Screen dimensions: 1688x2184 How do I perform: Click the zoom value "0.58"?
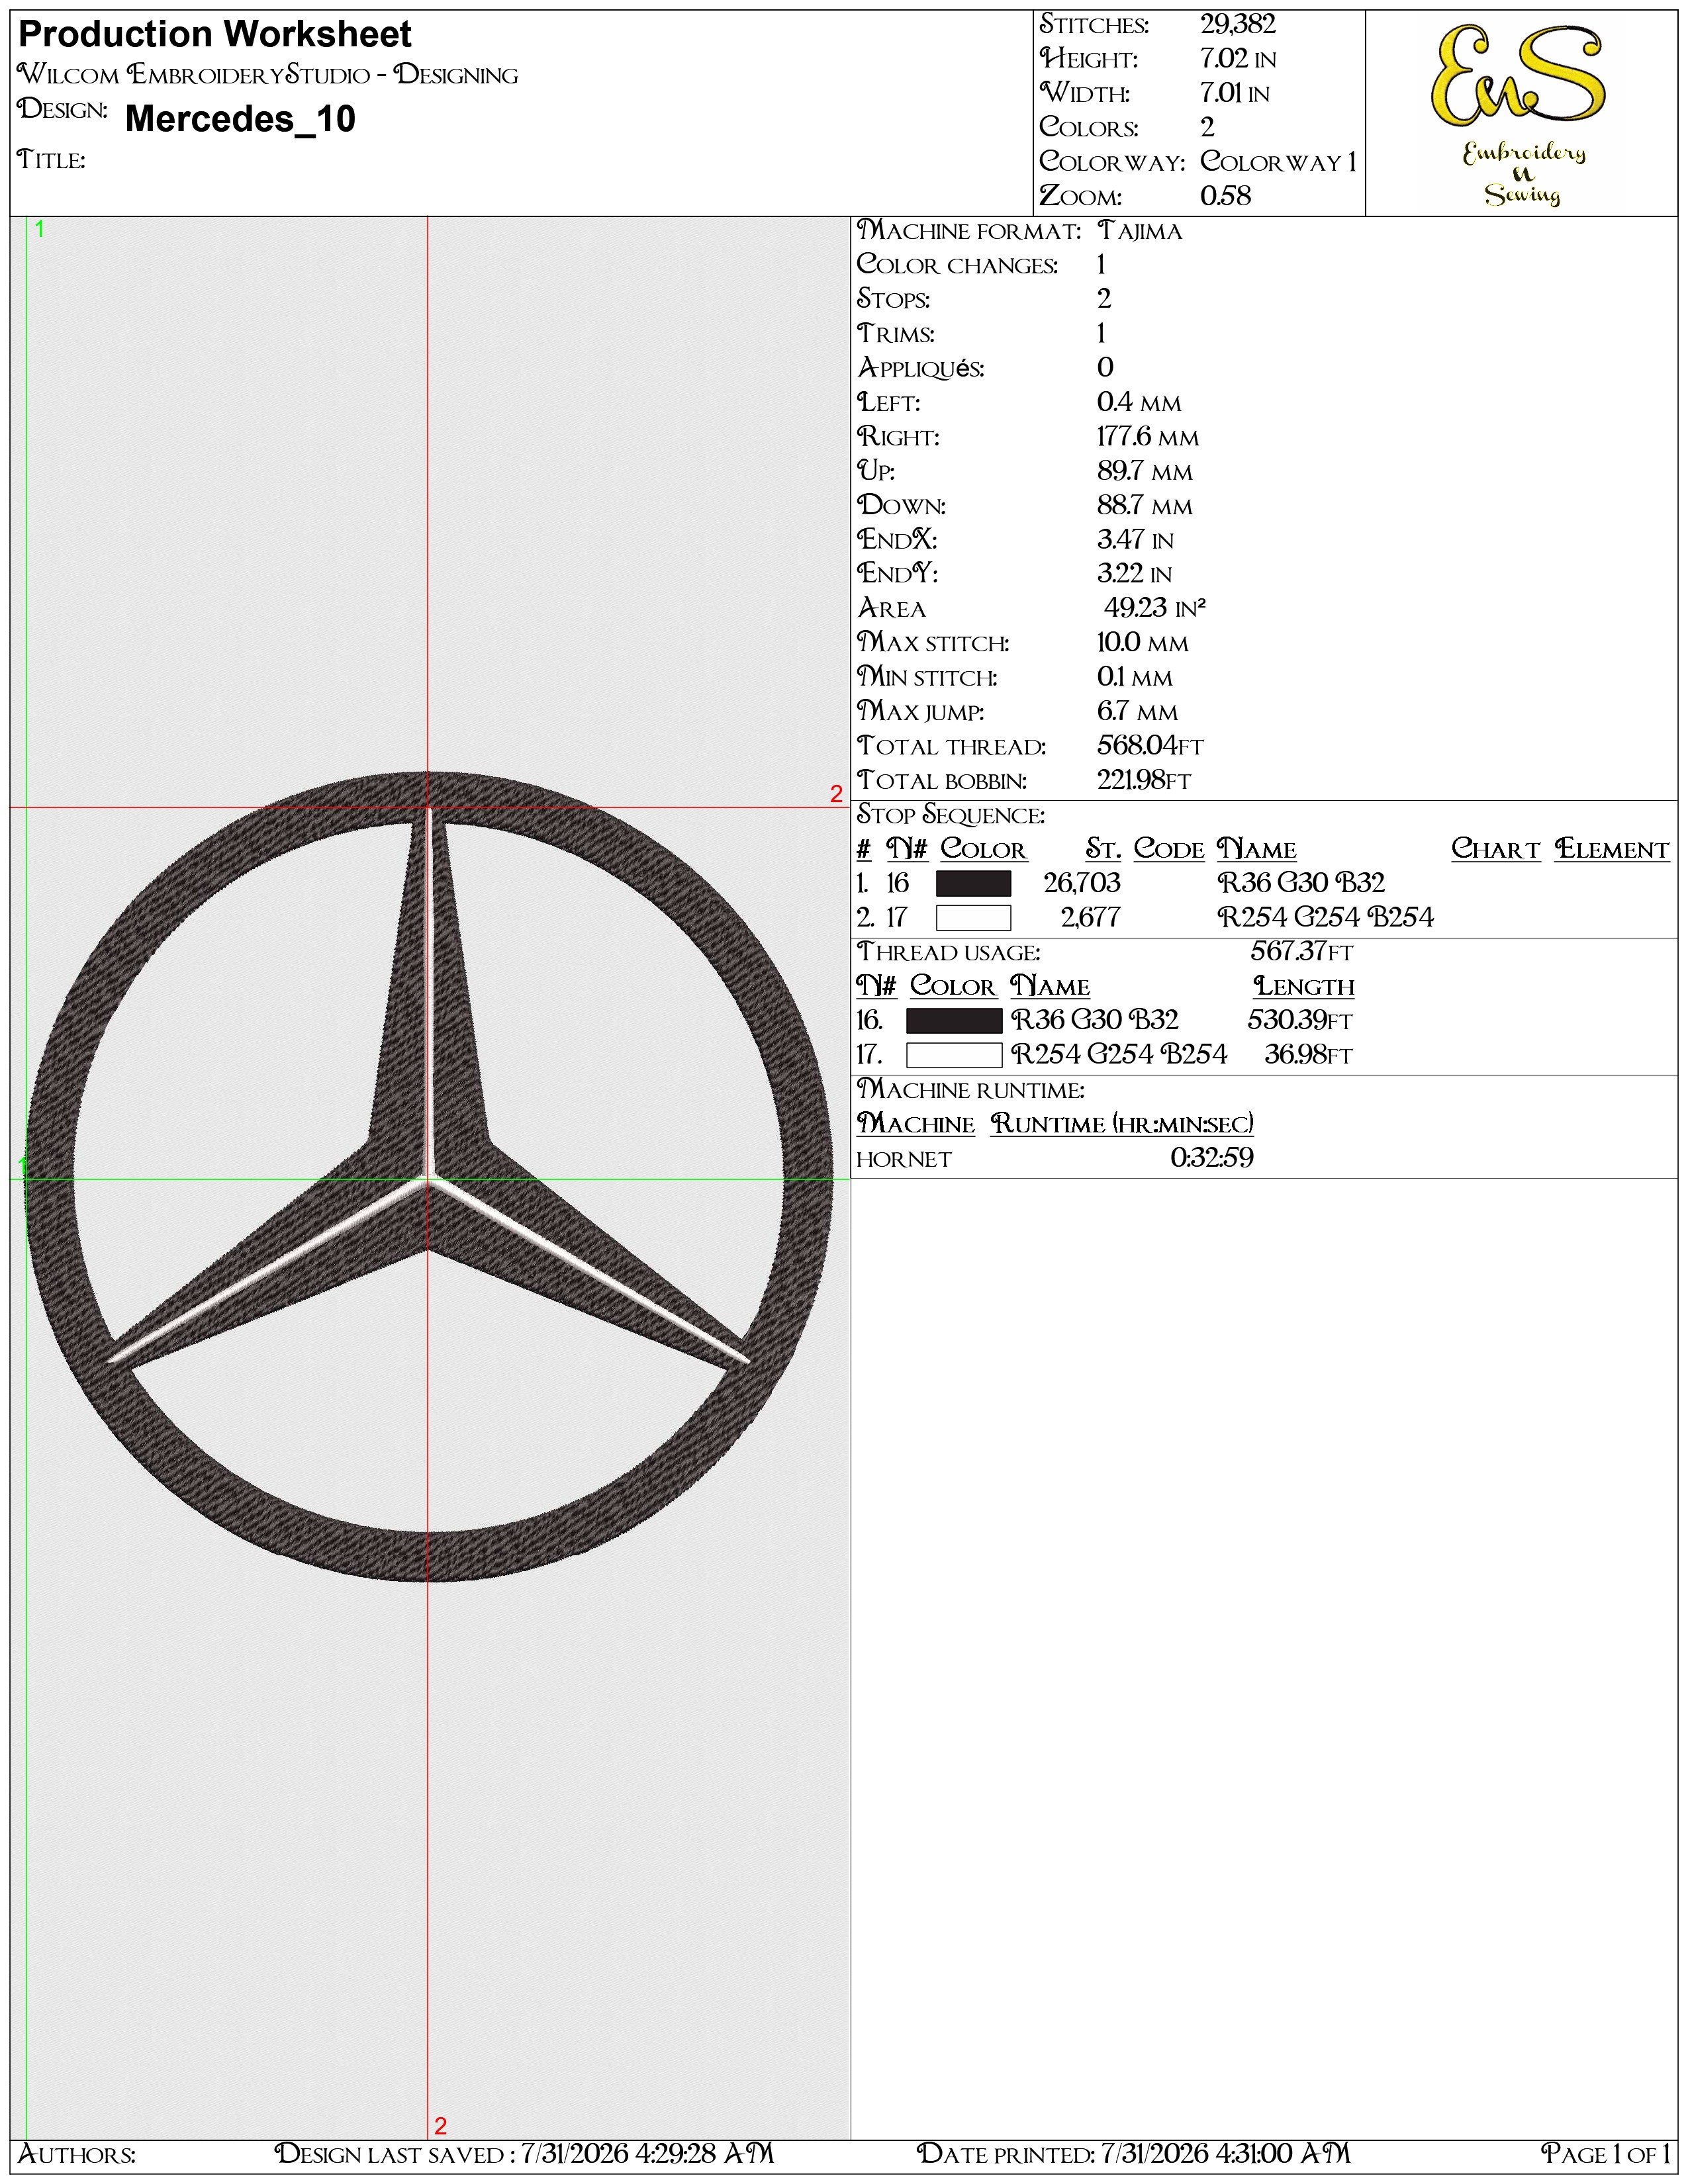pyautogui.click(x=1226, y=195)
